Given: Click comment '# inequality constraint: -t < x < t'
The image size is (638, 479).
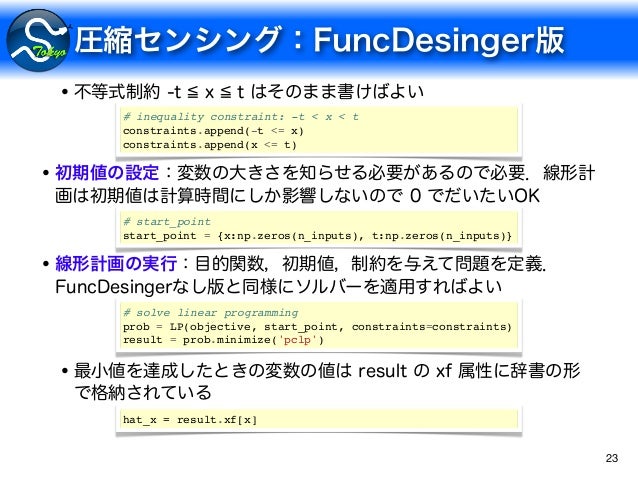Looking at the screenshot, I should click(241, 117).
